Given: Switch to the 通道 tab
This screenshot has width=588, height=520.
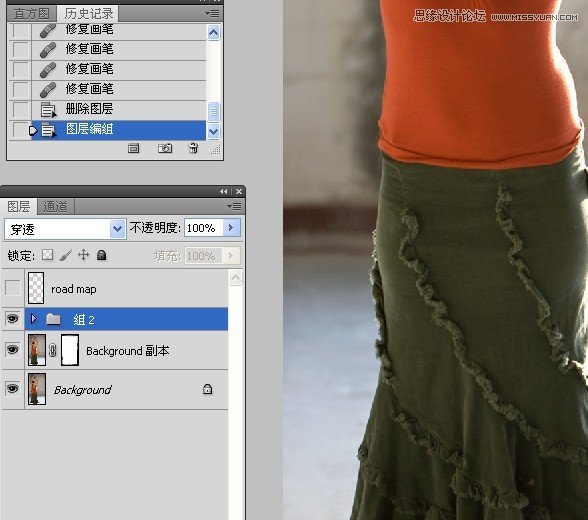Looking at the screenshot, I should [55, 207].
